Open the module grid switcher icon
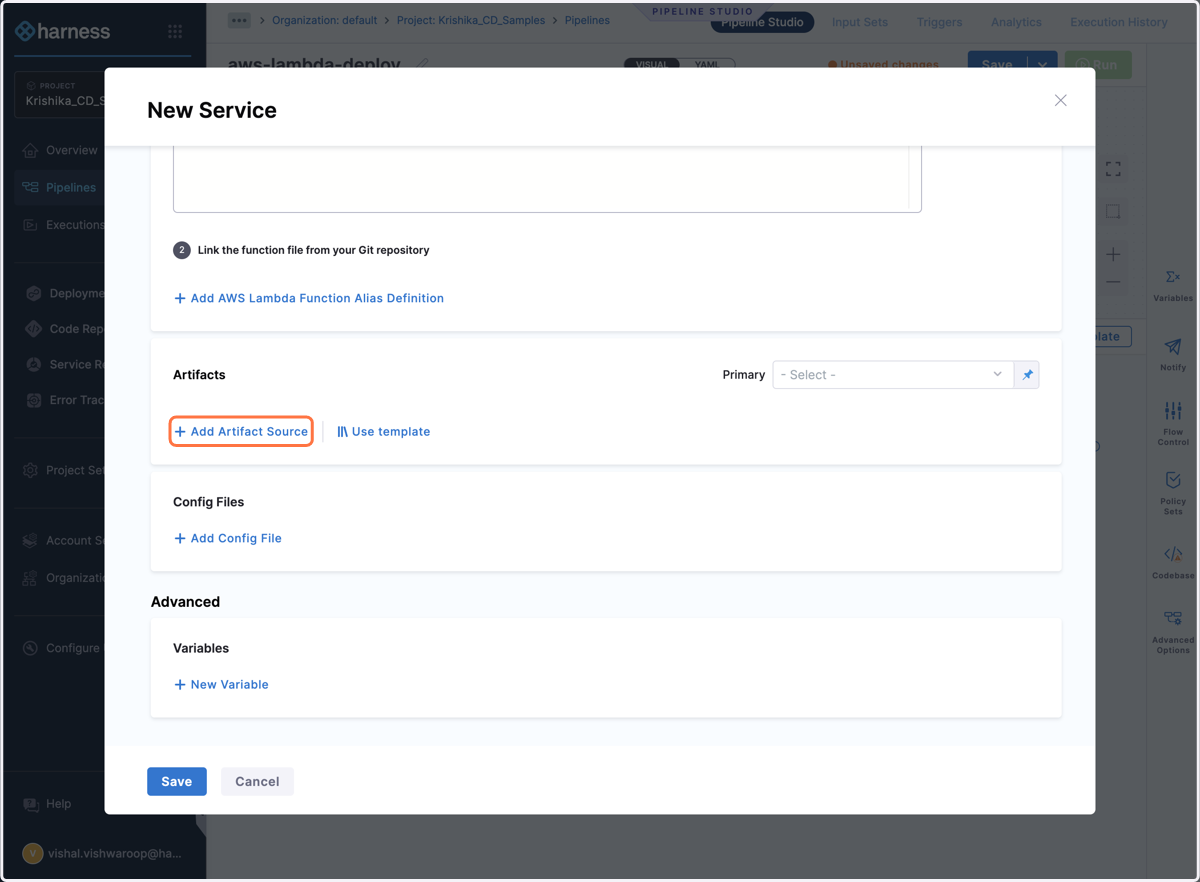 175,32
